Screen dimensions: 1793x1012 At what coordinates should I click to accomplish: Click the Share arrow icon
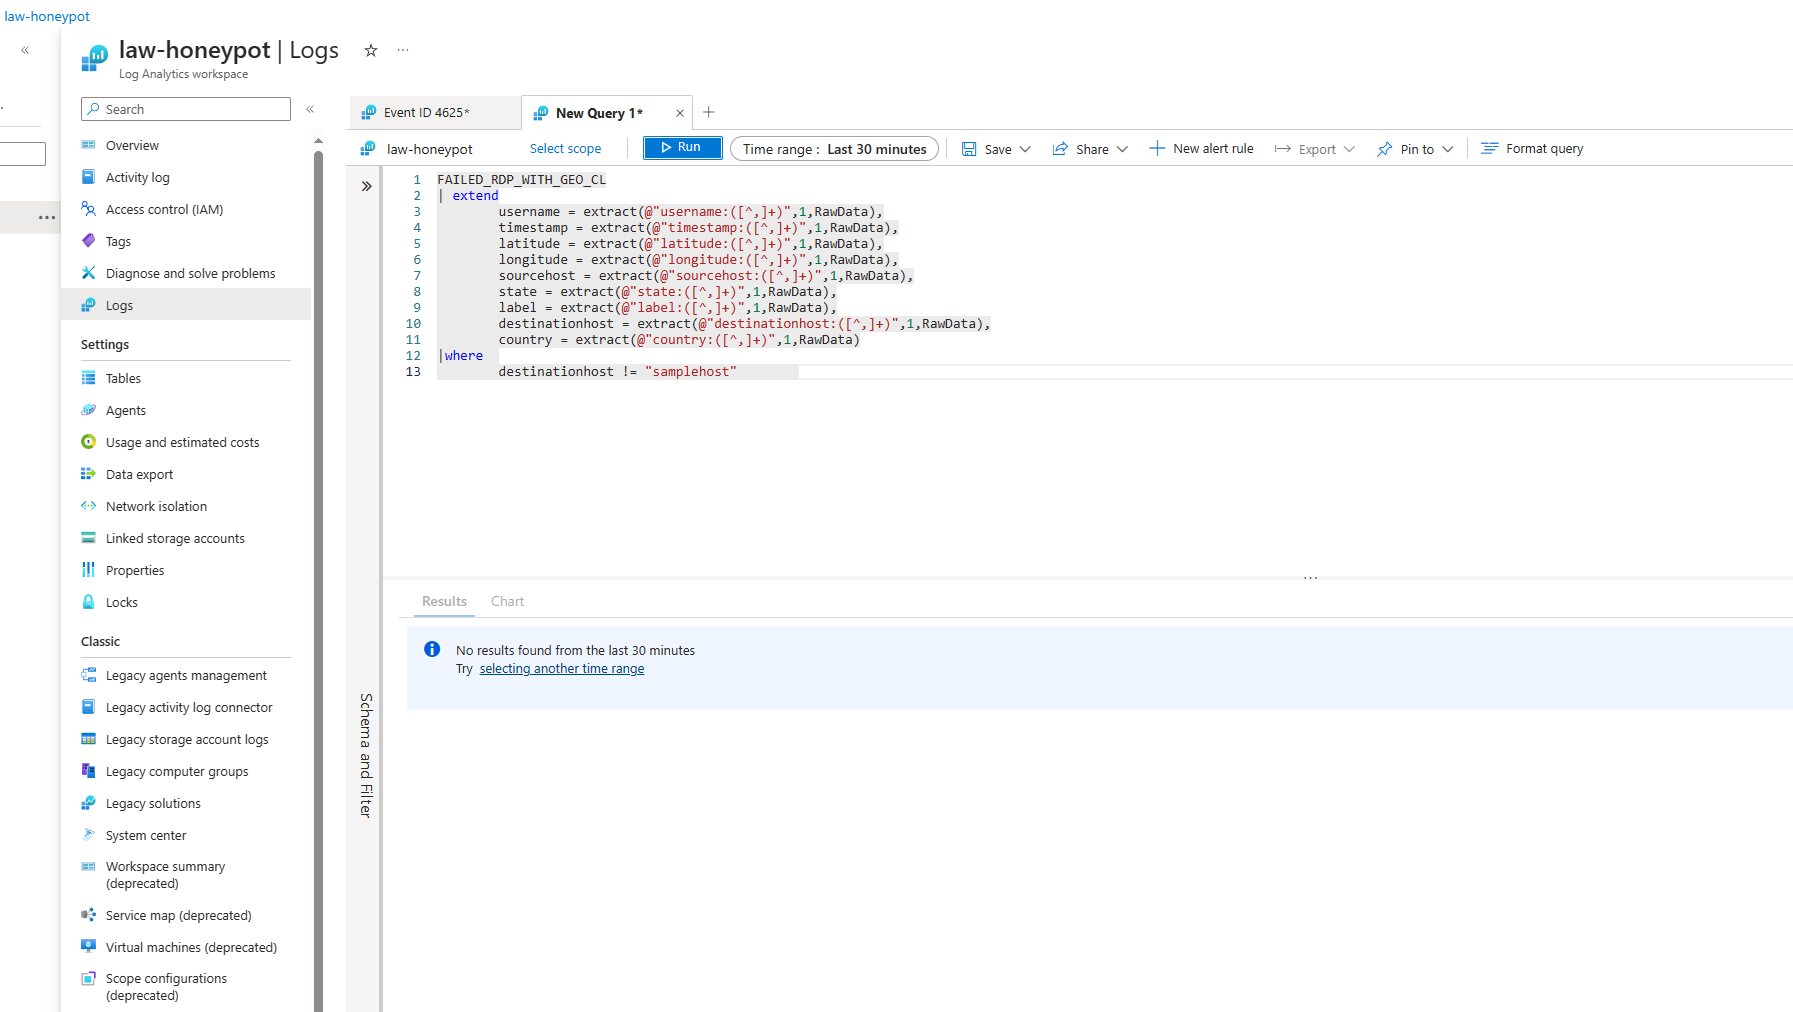tap(1060, 148)
